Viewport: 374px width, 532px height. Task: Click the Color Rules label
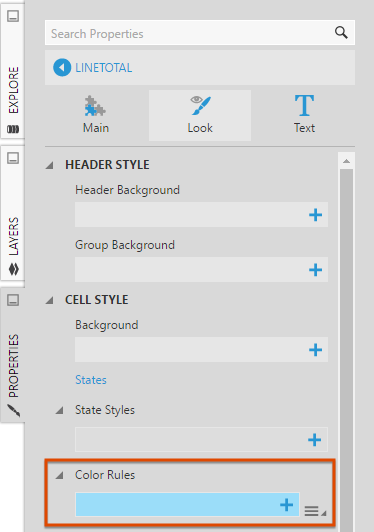click(x=105, y=475)
